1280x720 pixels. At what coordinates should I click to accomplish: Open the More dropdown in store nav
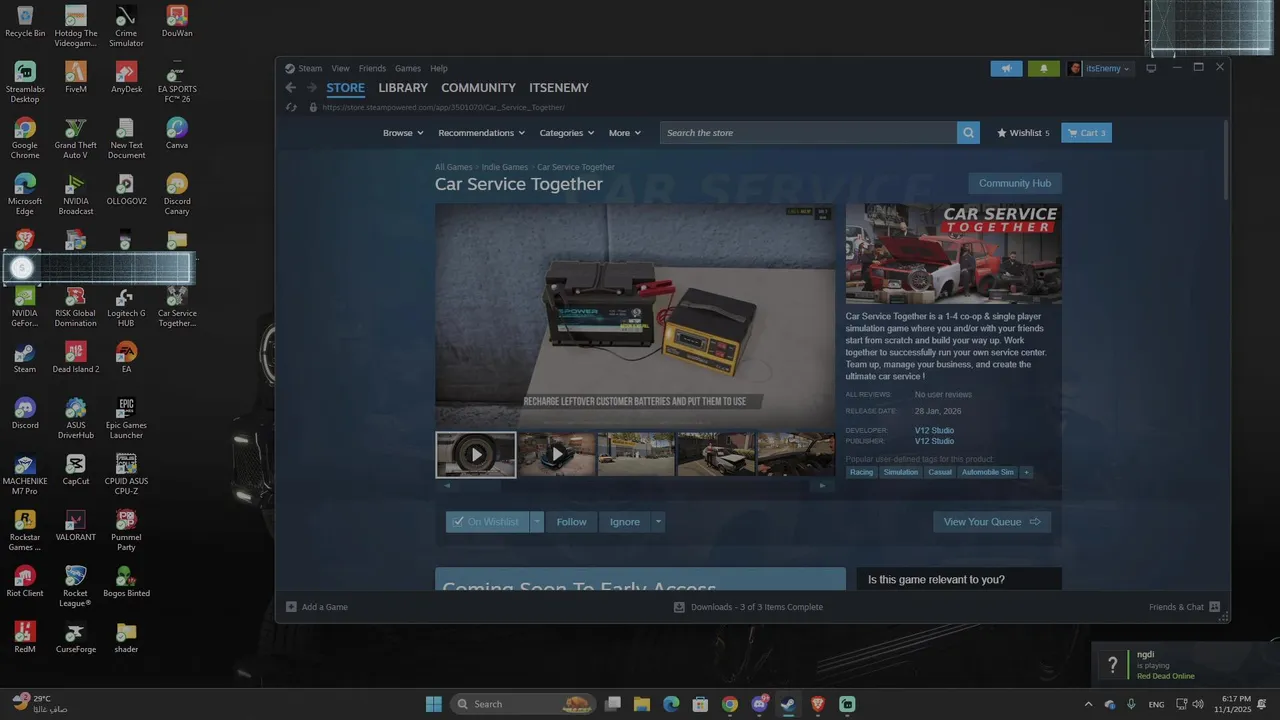pyautogui.click(x=625, y=133)
